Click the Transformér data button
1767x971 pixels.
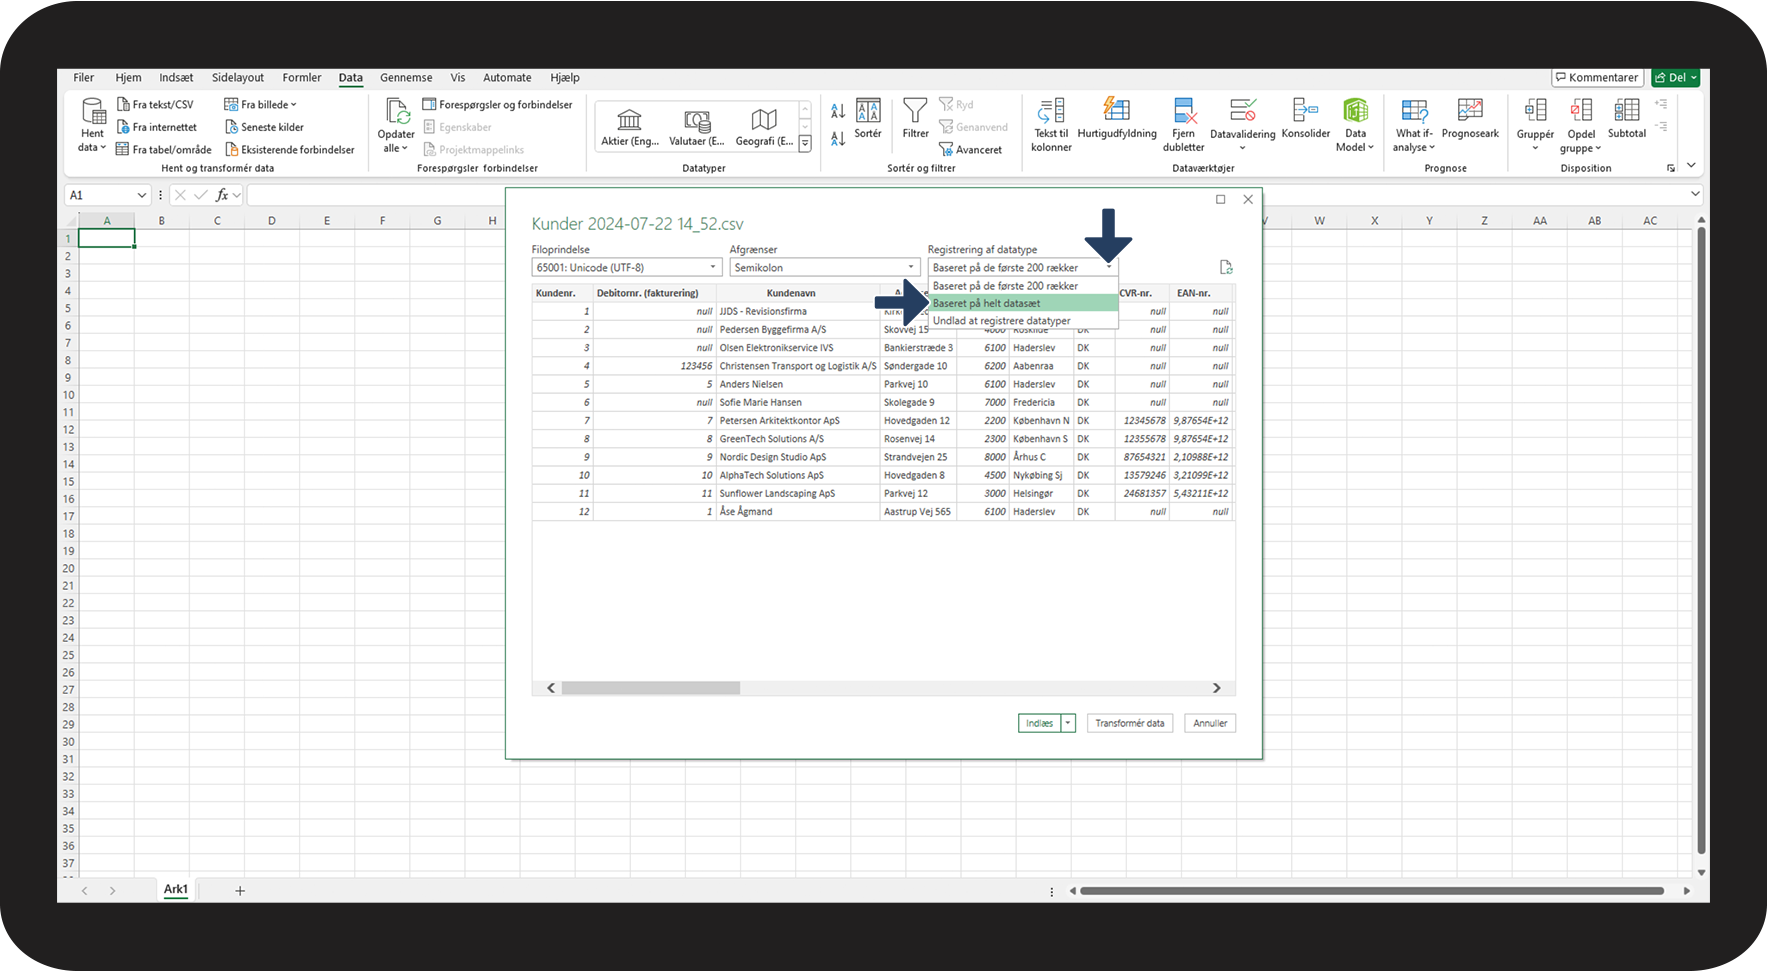click(x=1129, y=723)
